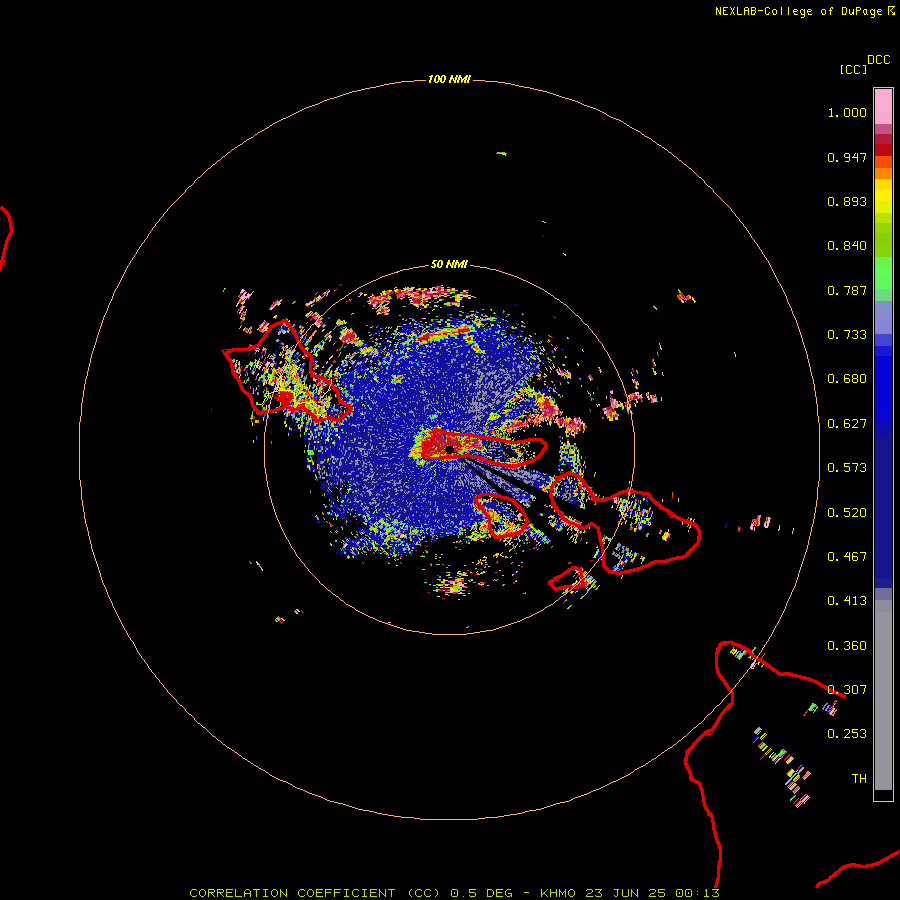
Task: Click the black radar site dot at center
Action: click(449, 449)
